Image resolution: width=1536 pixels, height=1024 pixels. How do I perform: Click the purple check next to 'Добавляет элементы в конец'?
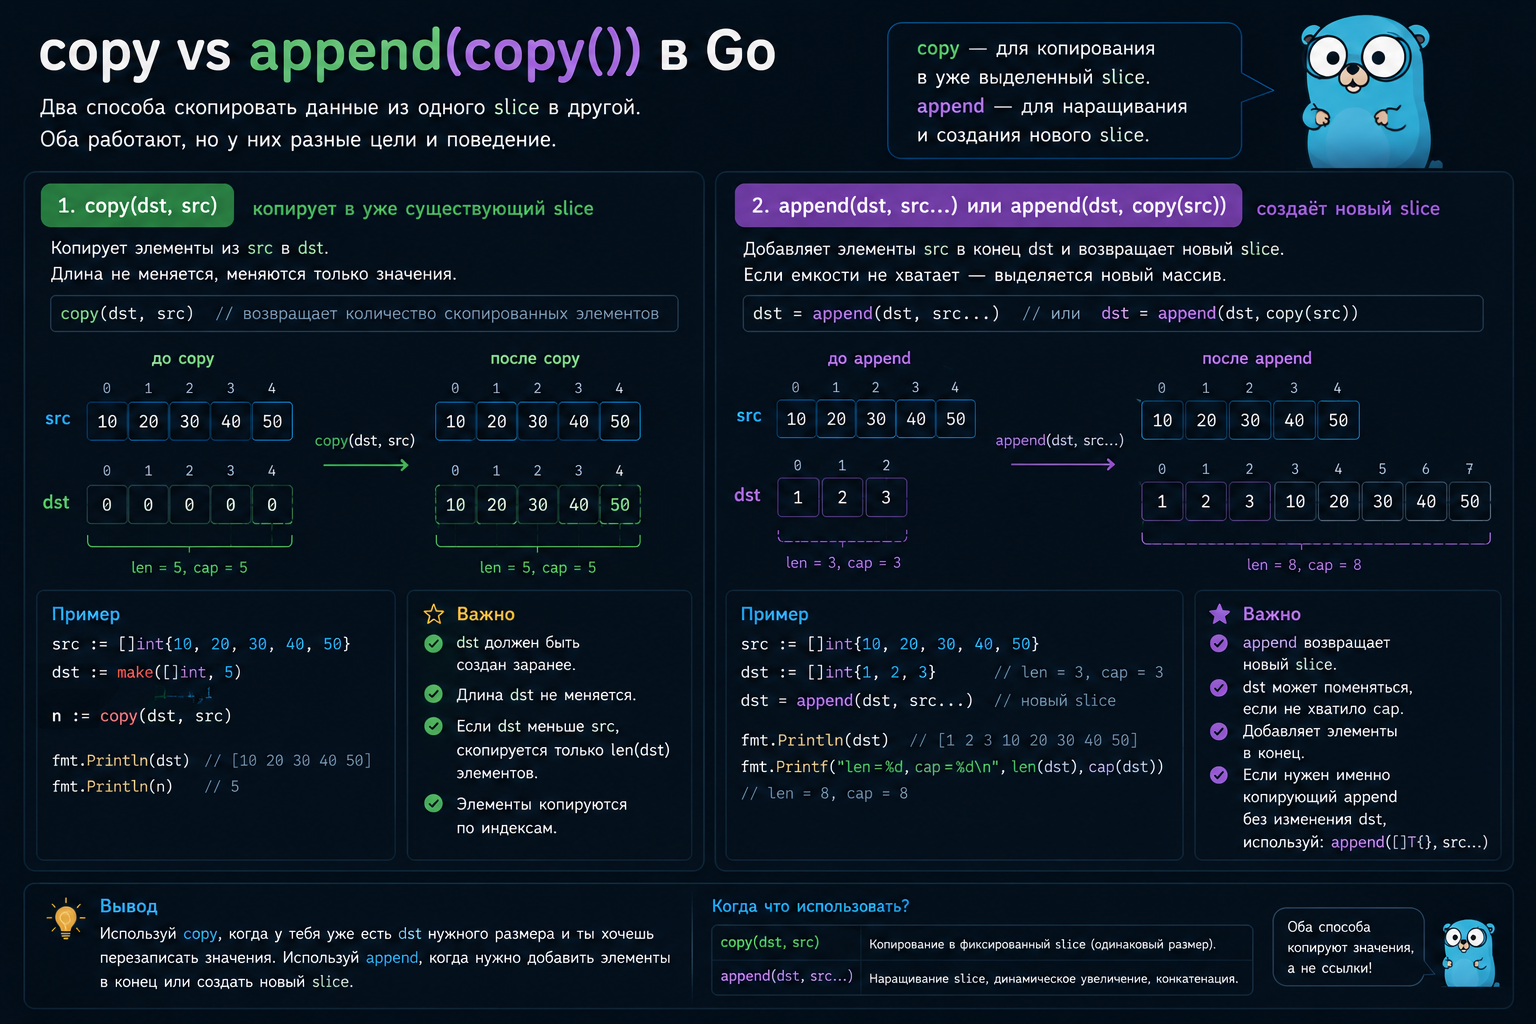point(1219,731)
